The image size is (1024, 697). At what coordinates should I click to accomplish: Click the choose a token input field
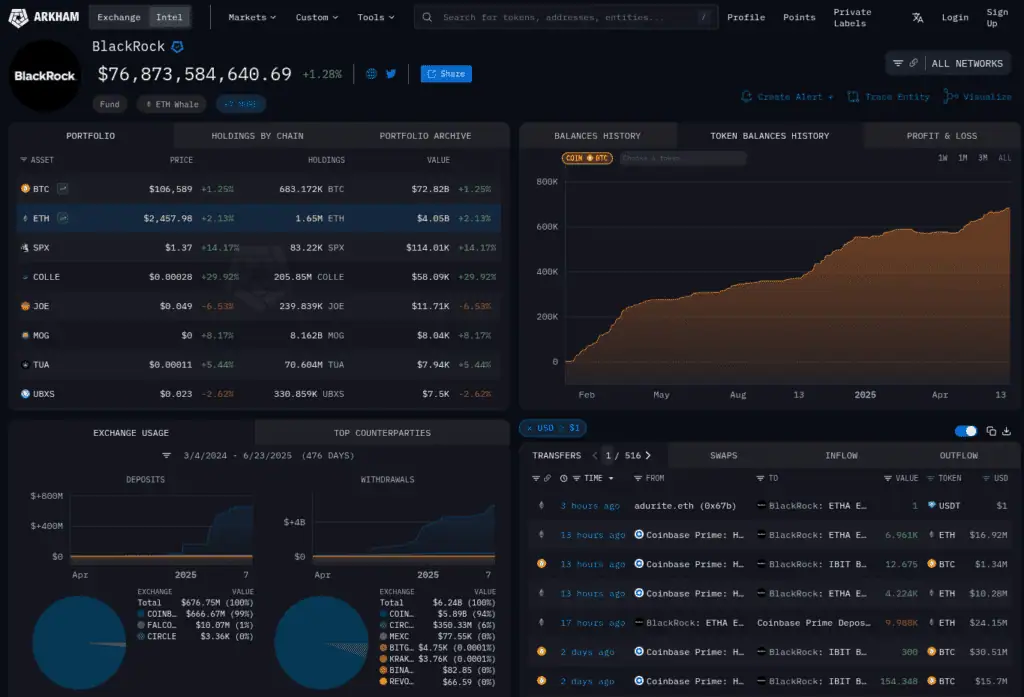[x=682, y=158]
